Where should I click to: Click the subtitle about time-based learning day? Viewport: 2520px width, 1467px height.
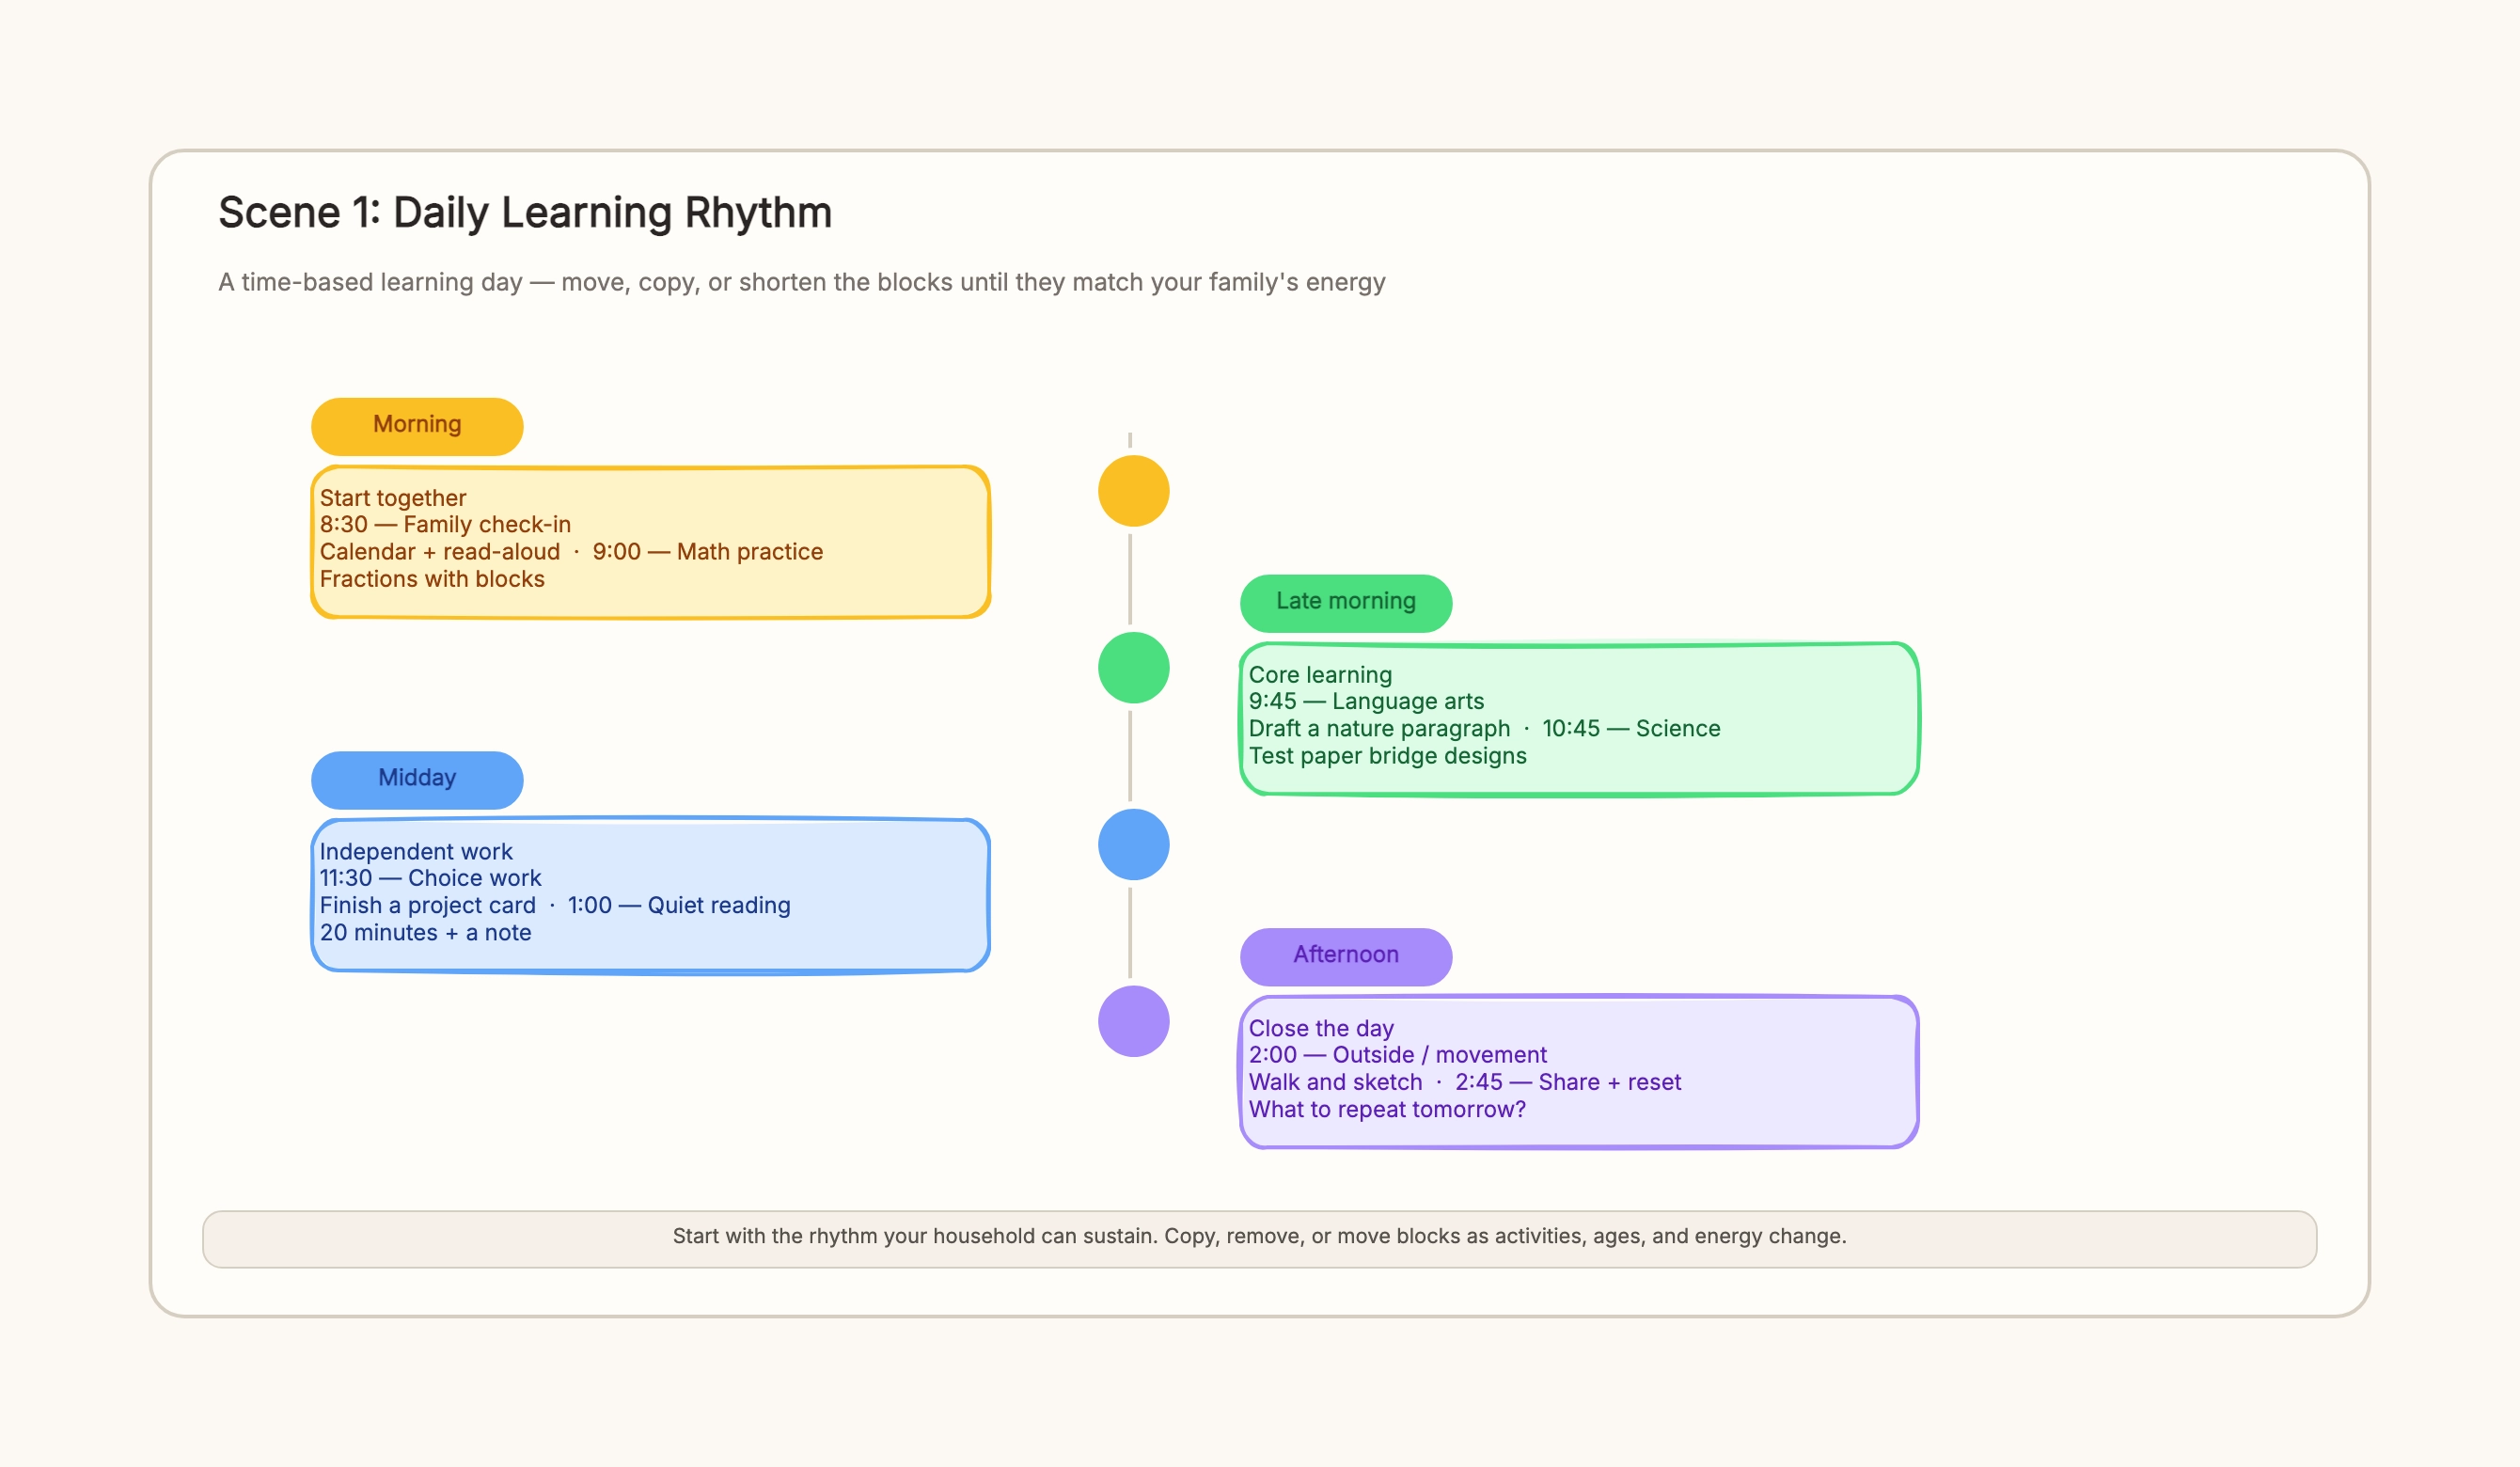coord(801,282)
